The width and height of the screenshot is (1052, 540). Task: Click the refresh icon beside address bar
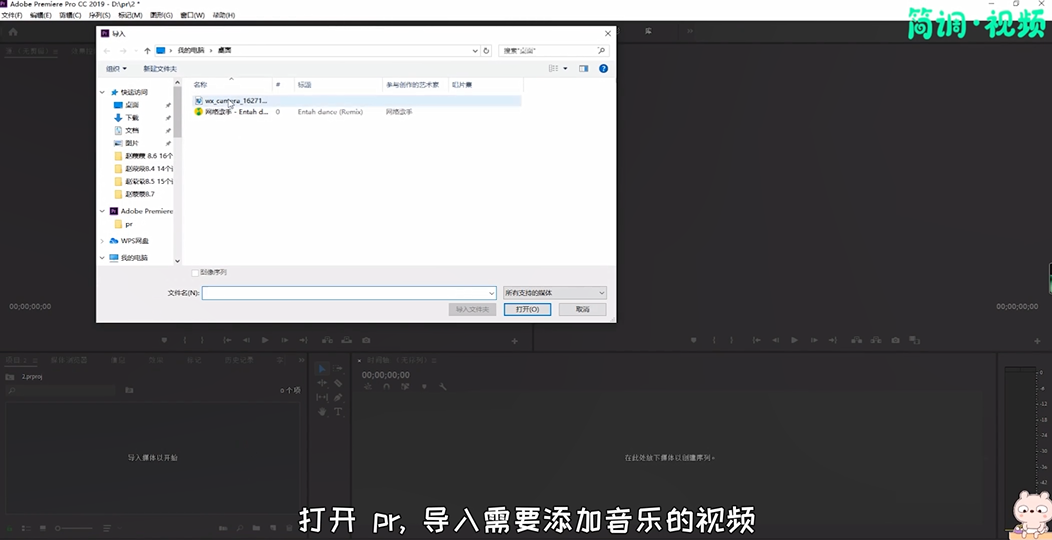click(x=486, y=50)
